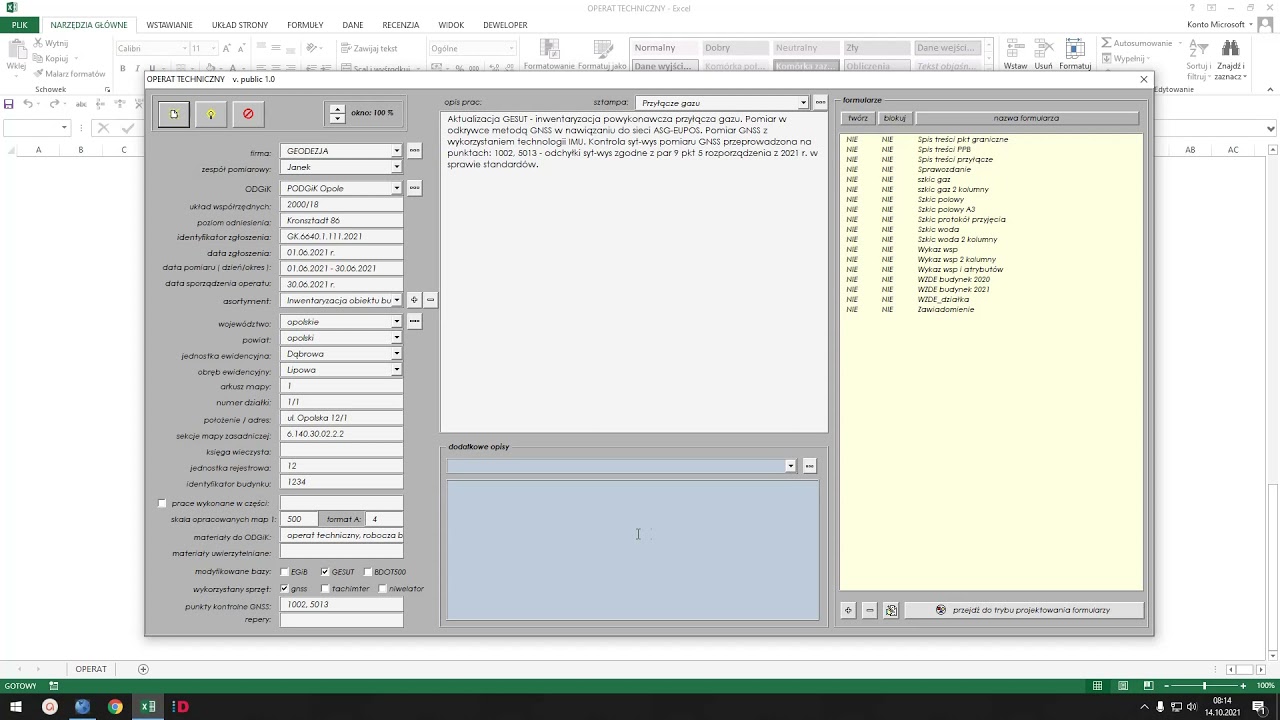The image size is (1280, 720).
Task: Open UKŁAD STRONY ribbon tab
Action: pyautogui.click(x=240, y=24)
